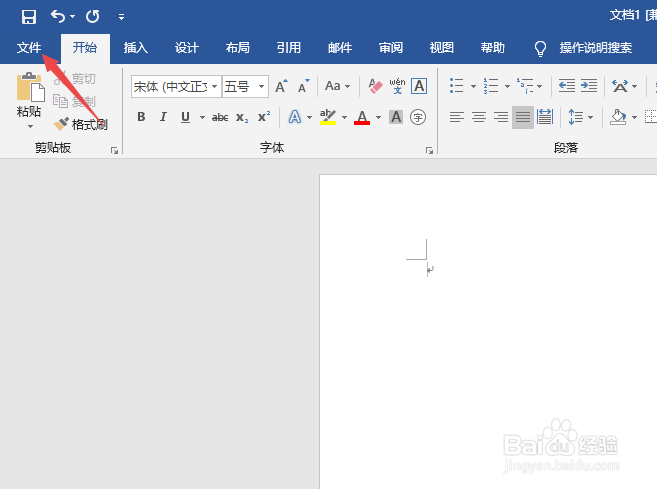
Task: Click the Numbering list icon
Action: click(491, 86)
